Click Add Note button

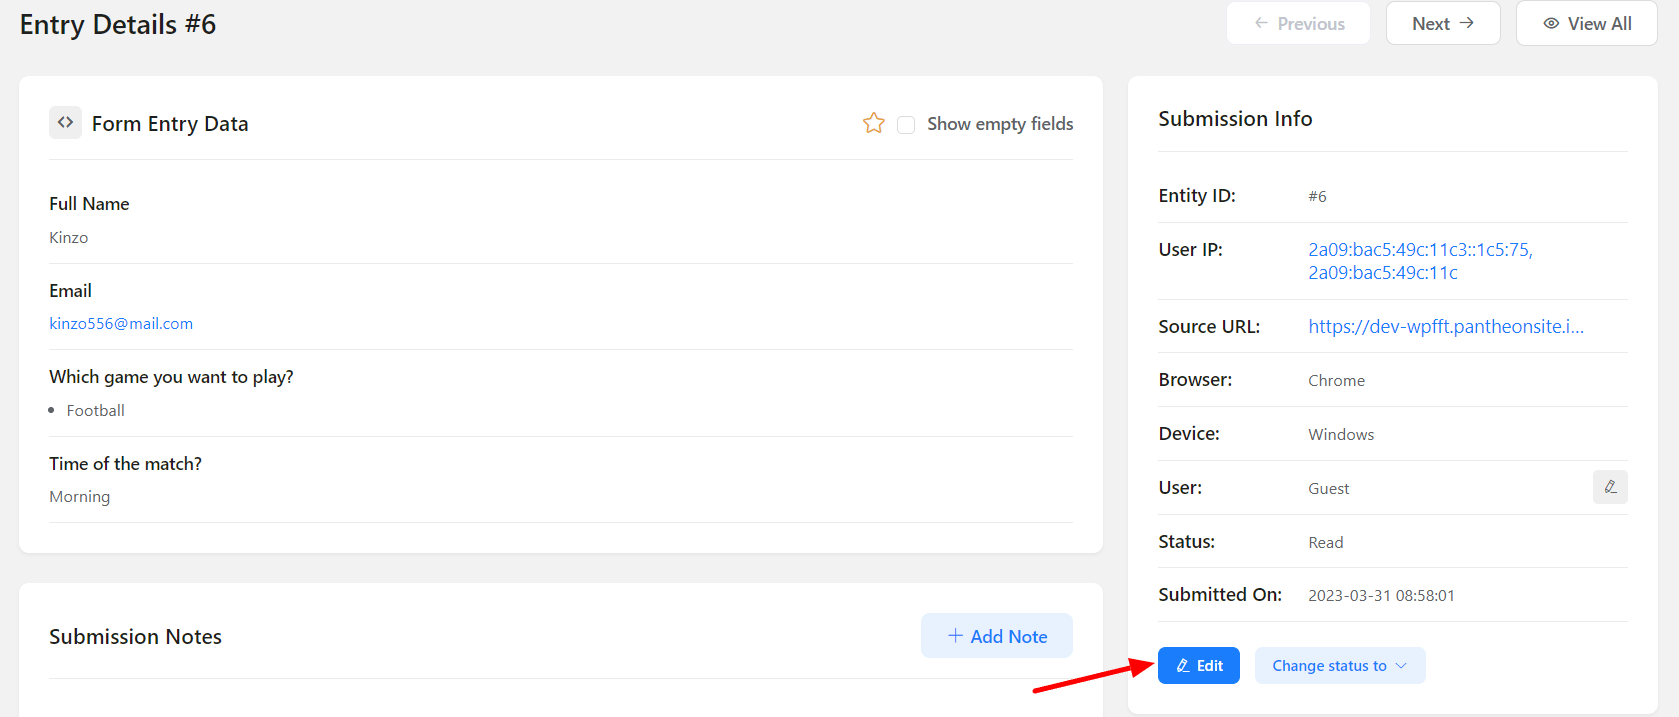click(x=996, y=636)
